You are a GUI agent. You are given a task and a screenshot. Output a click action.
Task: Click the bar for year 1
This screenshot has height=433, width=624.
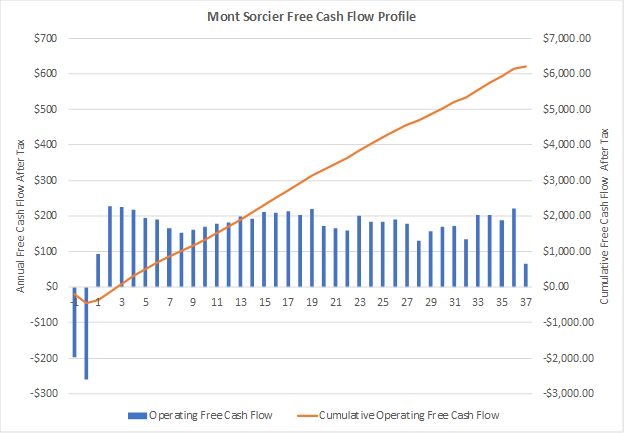[x=98, y=270]
